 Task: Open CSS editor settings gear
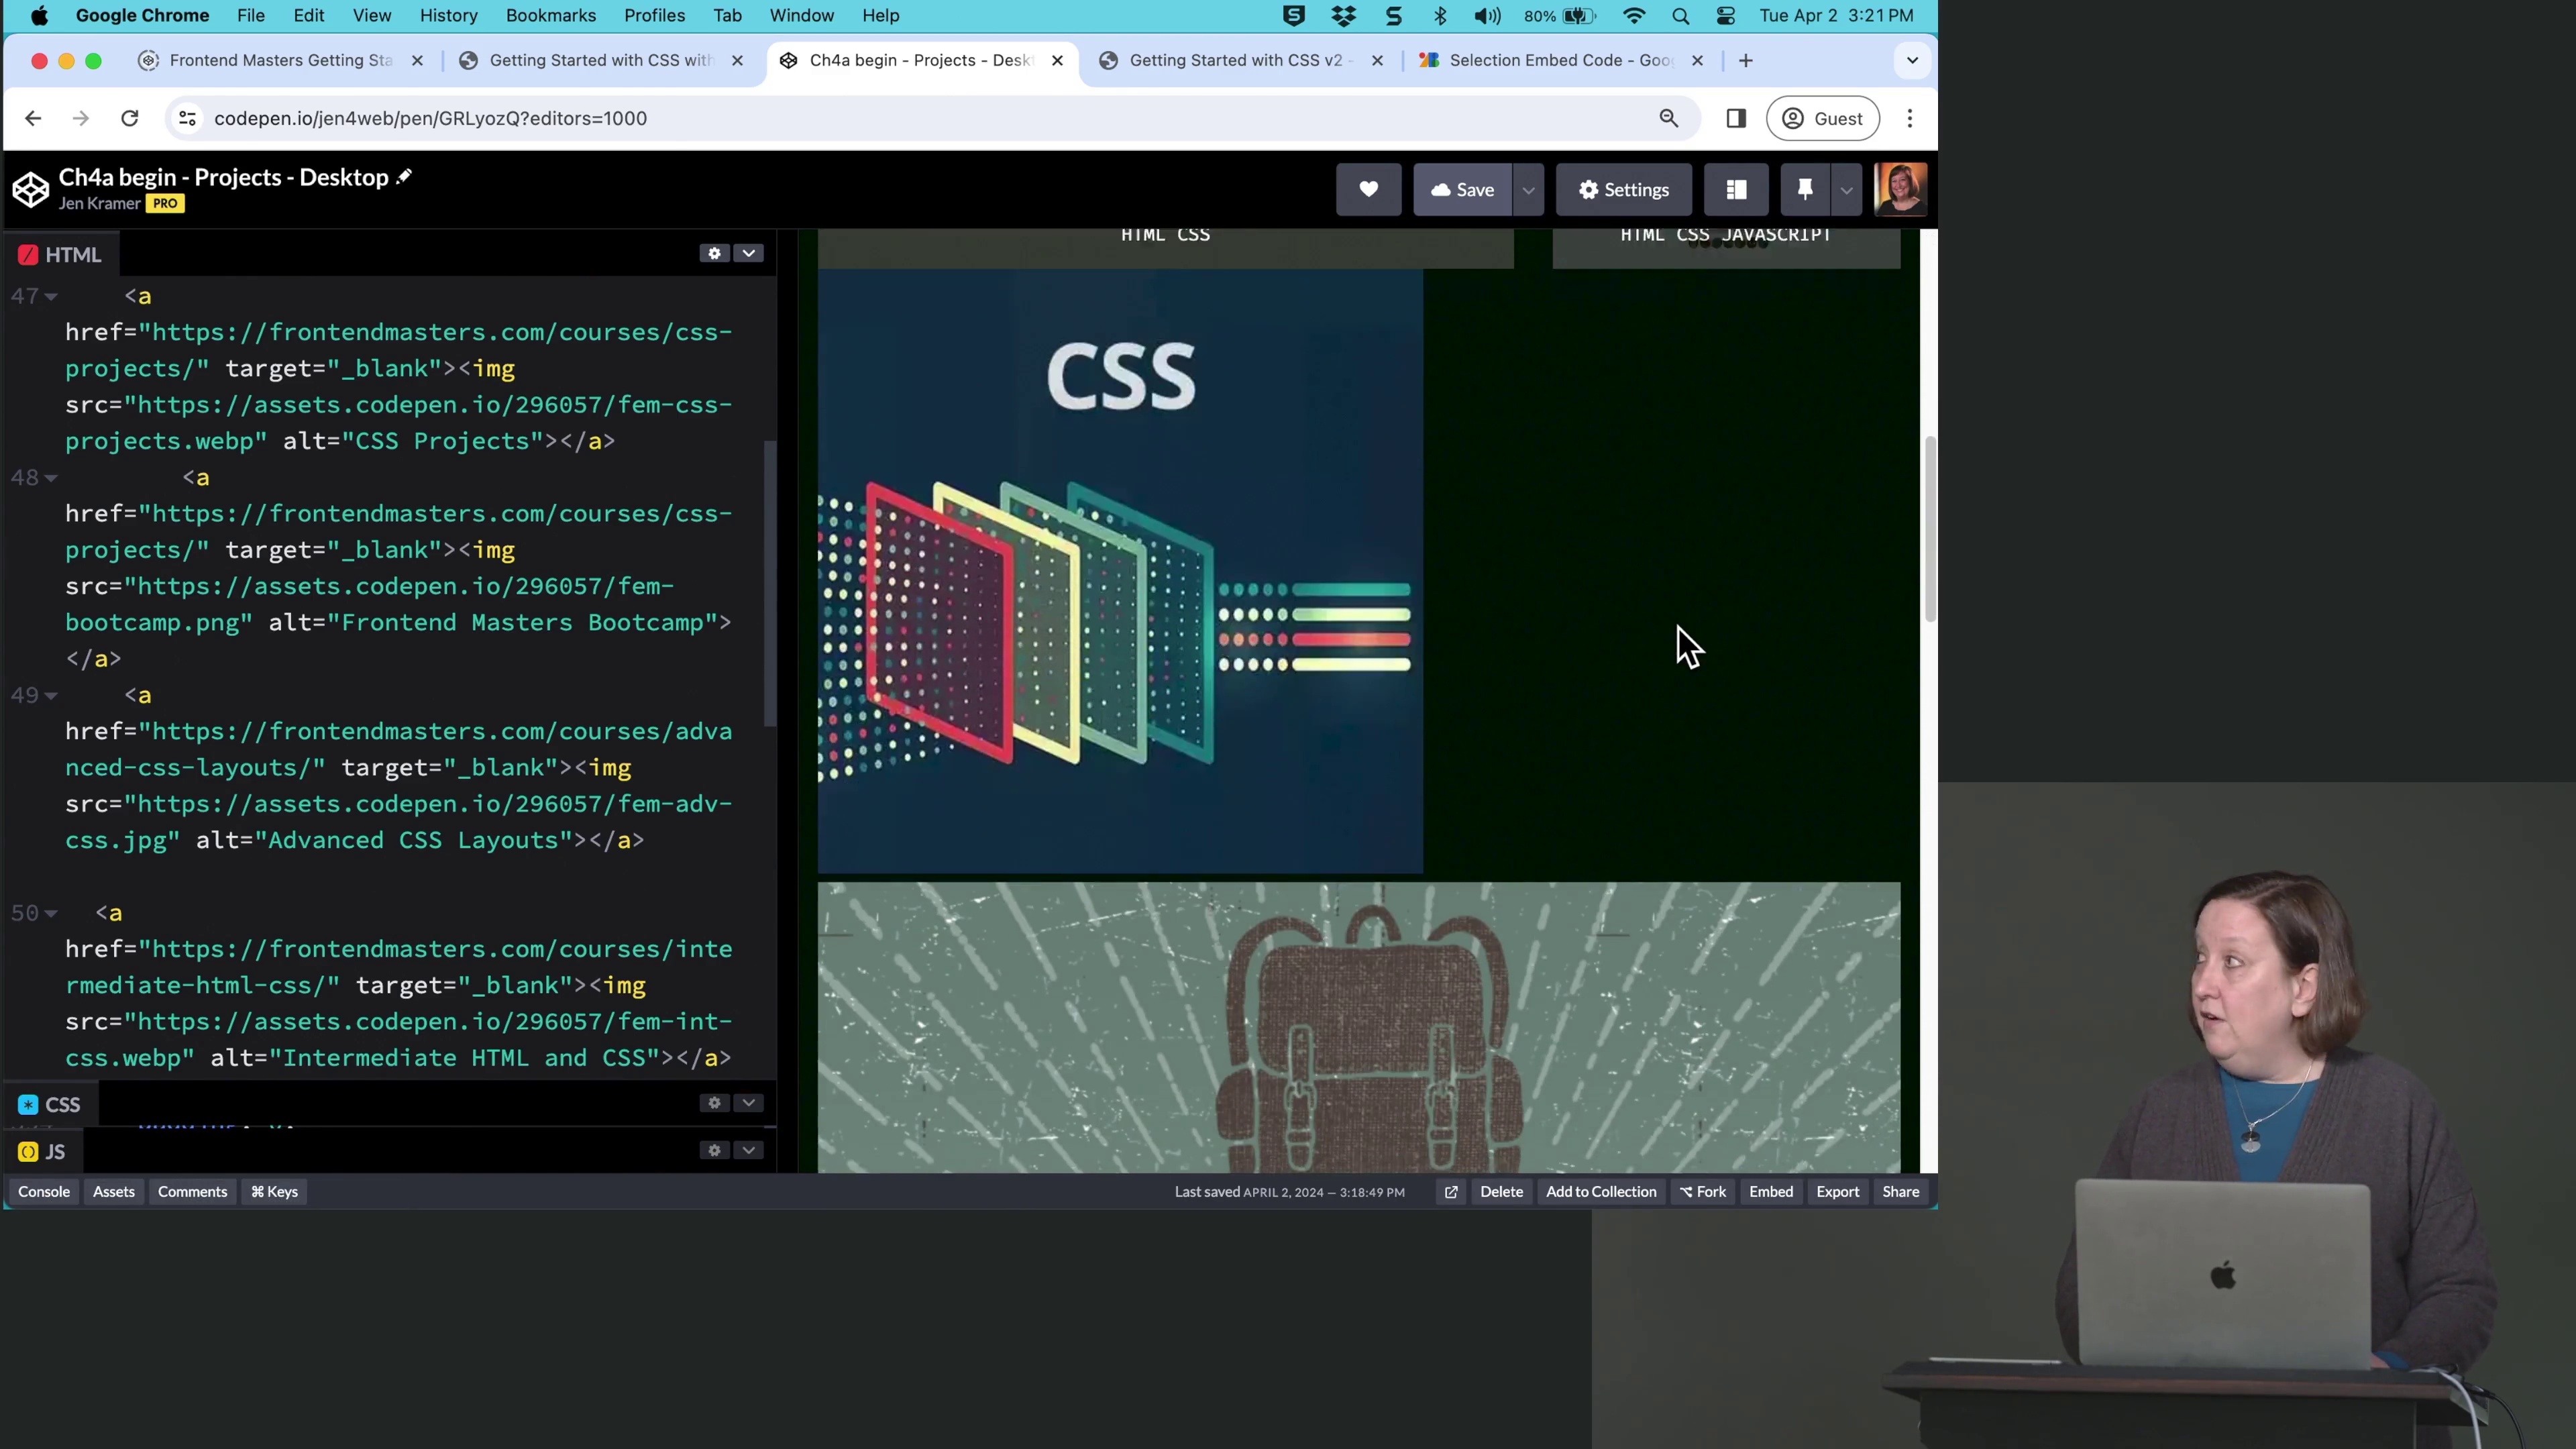(714, 1102)
